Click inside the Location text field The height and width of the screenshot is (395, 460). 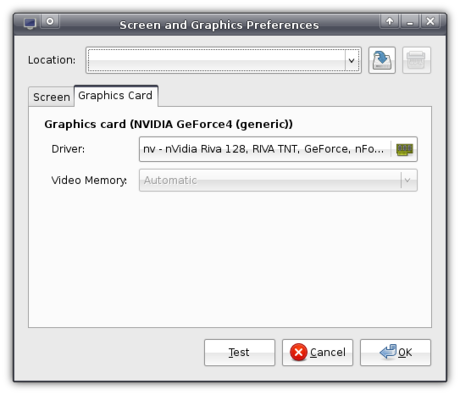tap(217, 60)
